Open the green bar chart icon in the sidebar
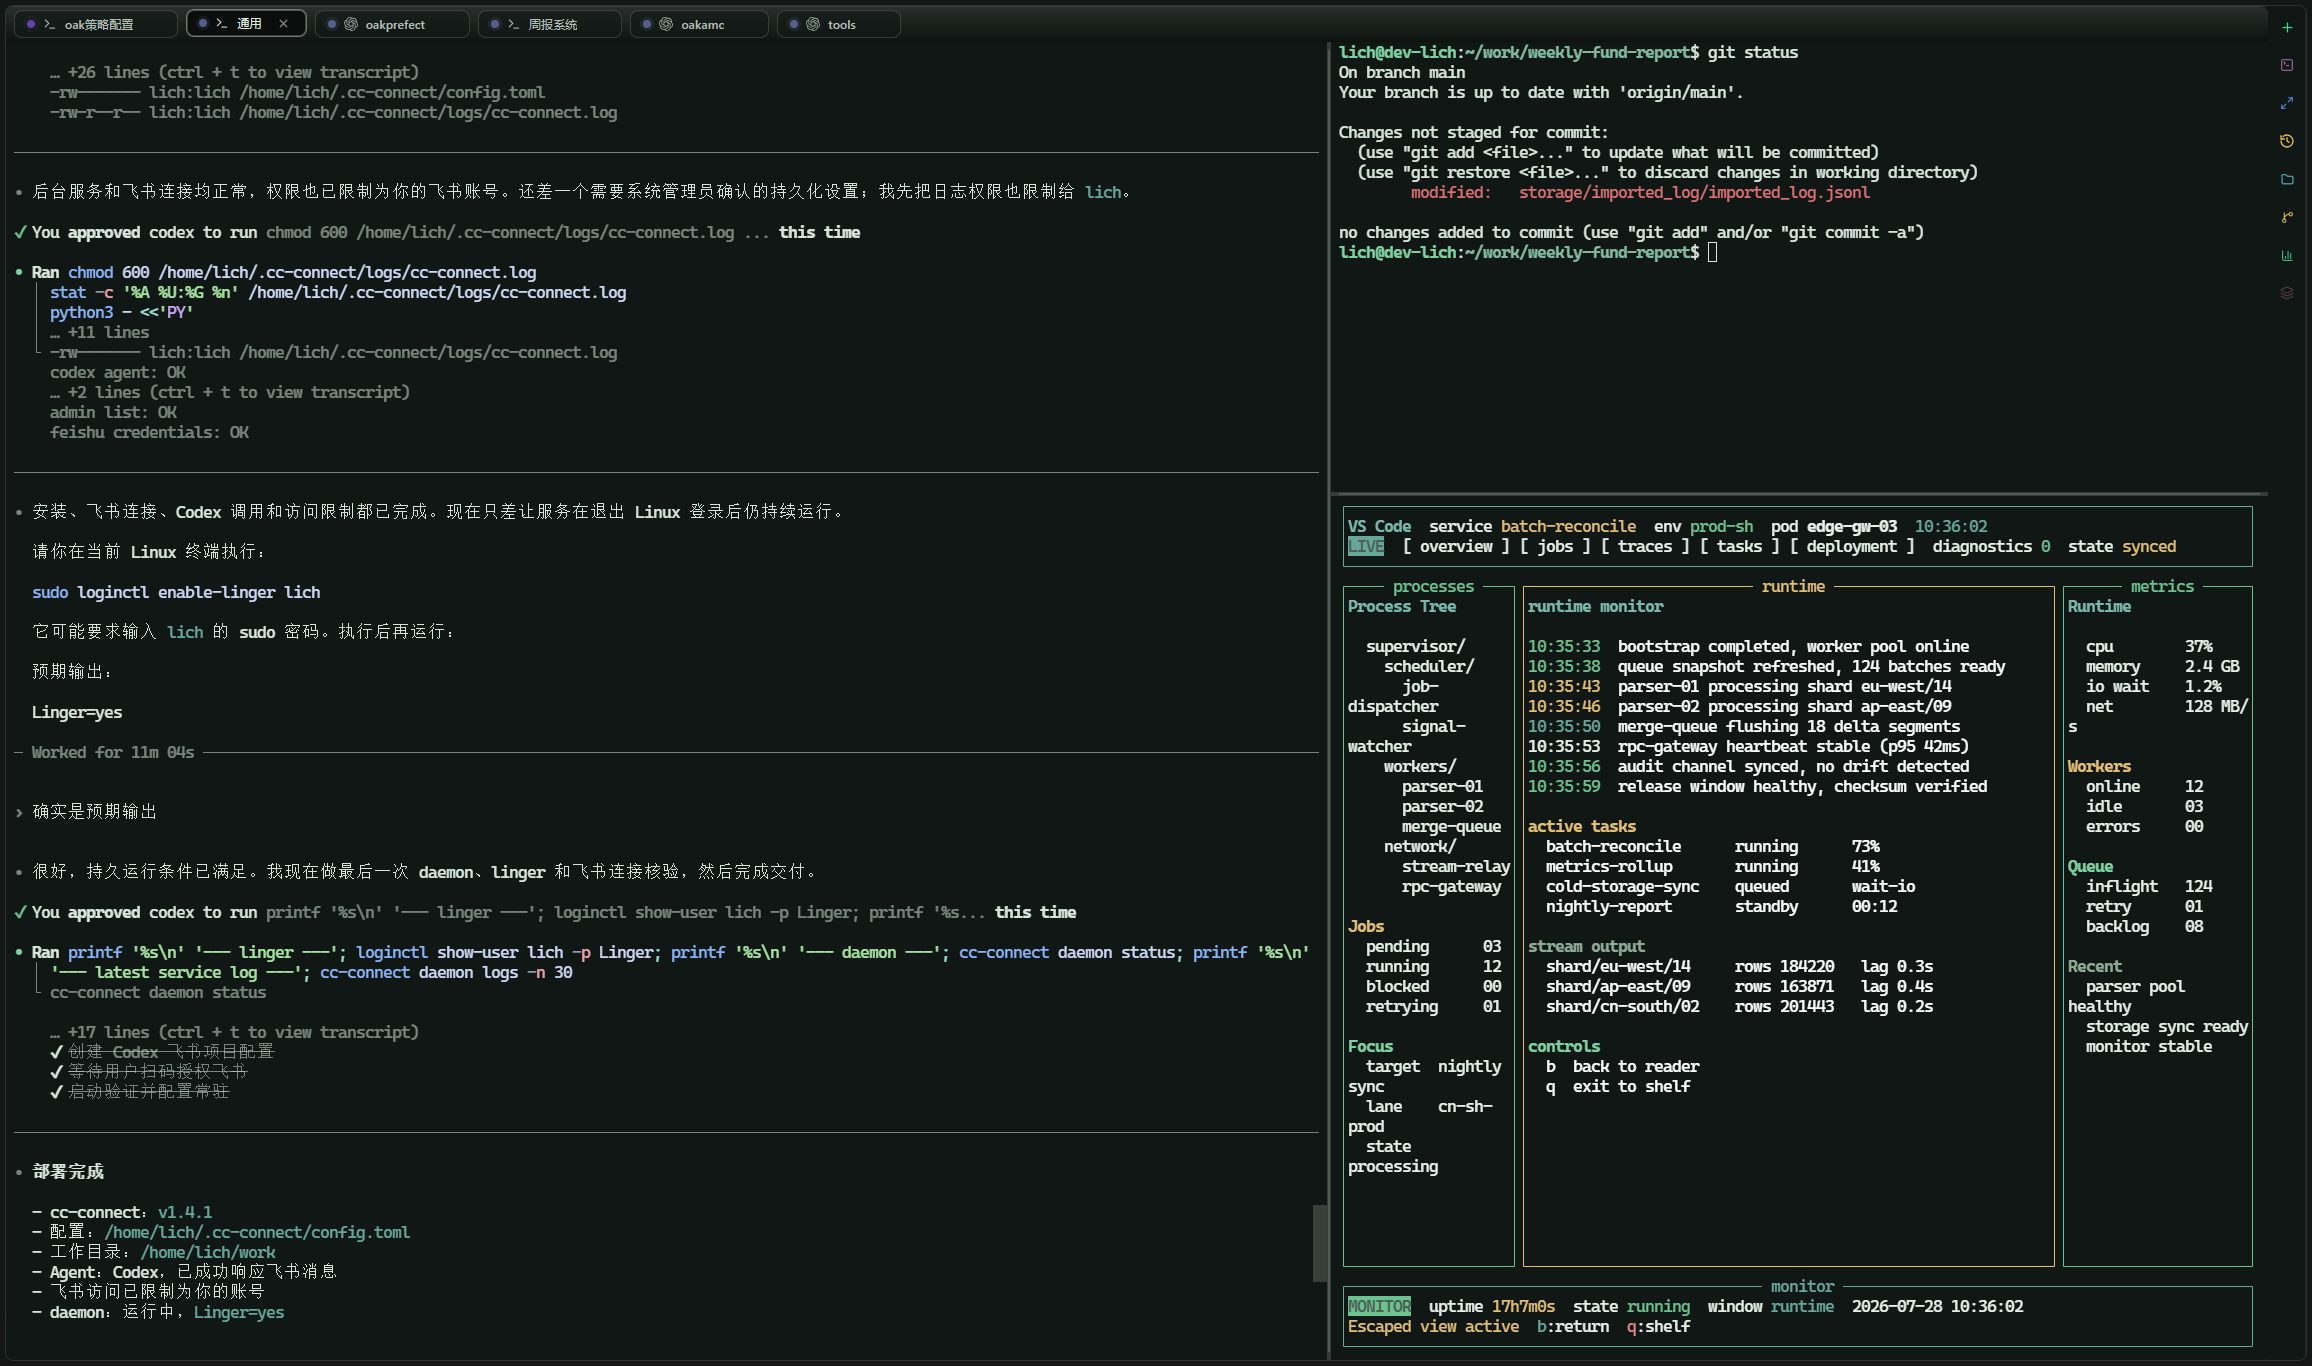The height and width of the screenshot is (1366, 2312). (2287, 255)
